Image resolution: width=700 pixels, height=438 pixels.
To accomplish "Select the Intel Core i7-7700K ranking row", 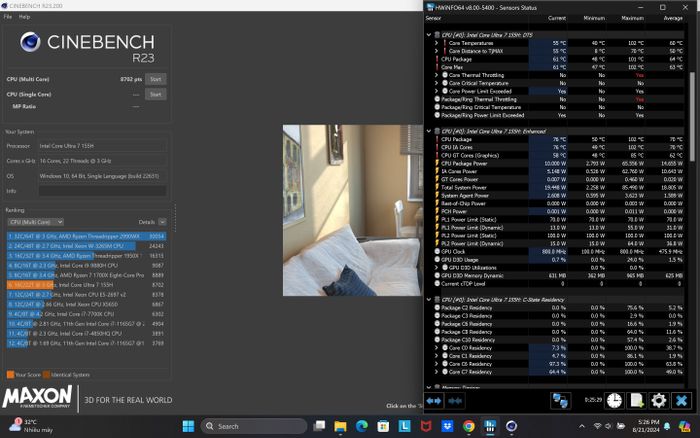I will coord(87,314).
